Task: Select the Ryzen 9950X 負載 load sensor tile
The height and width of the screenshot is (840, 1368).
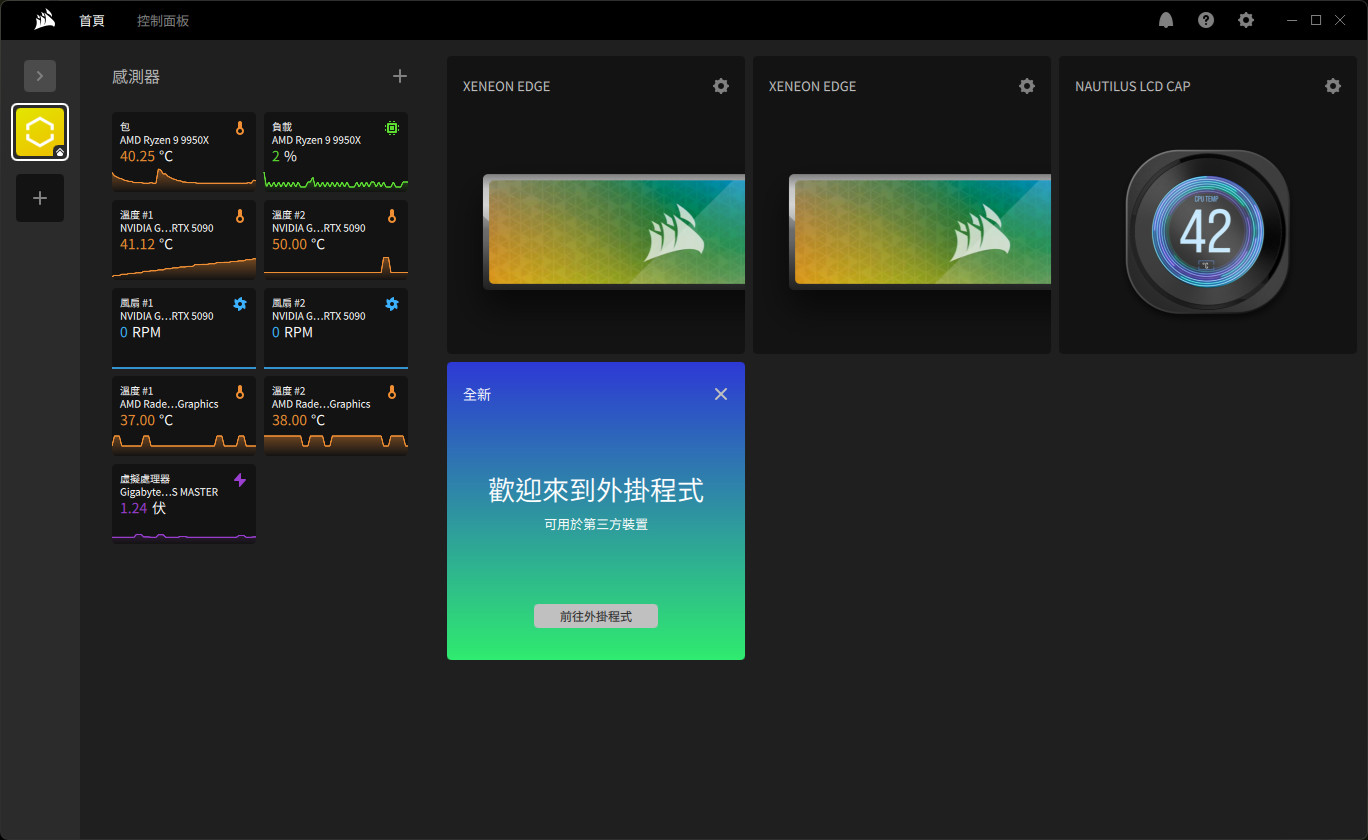Action: click(336, 151)
